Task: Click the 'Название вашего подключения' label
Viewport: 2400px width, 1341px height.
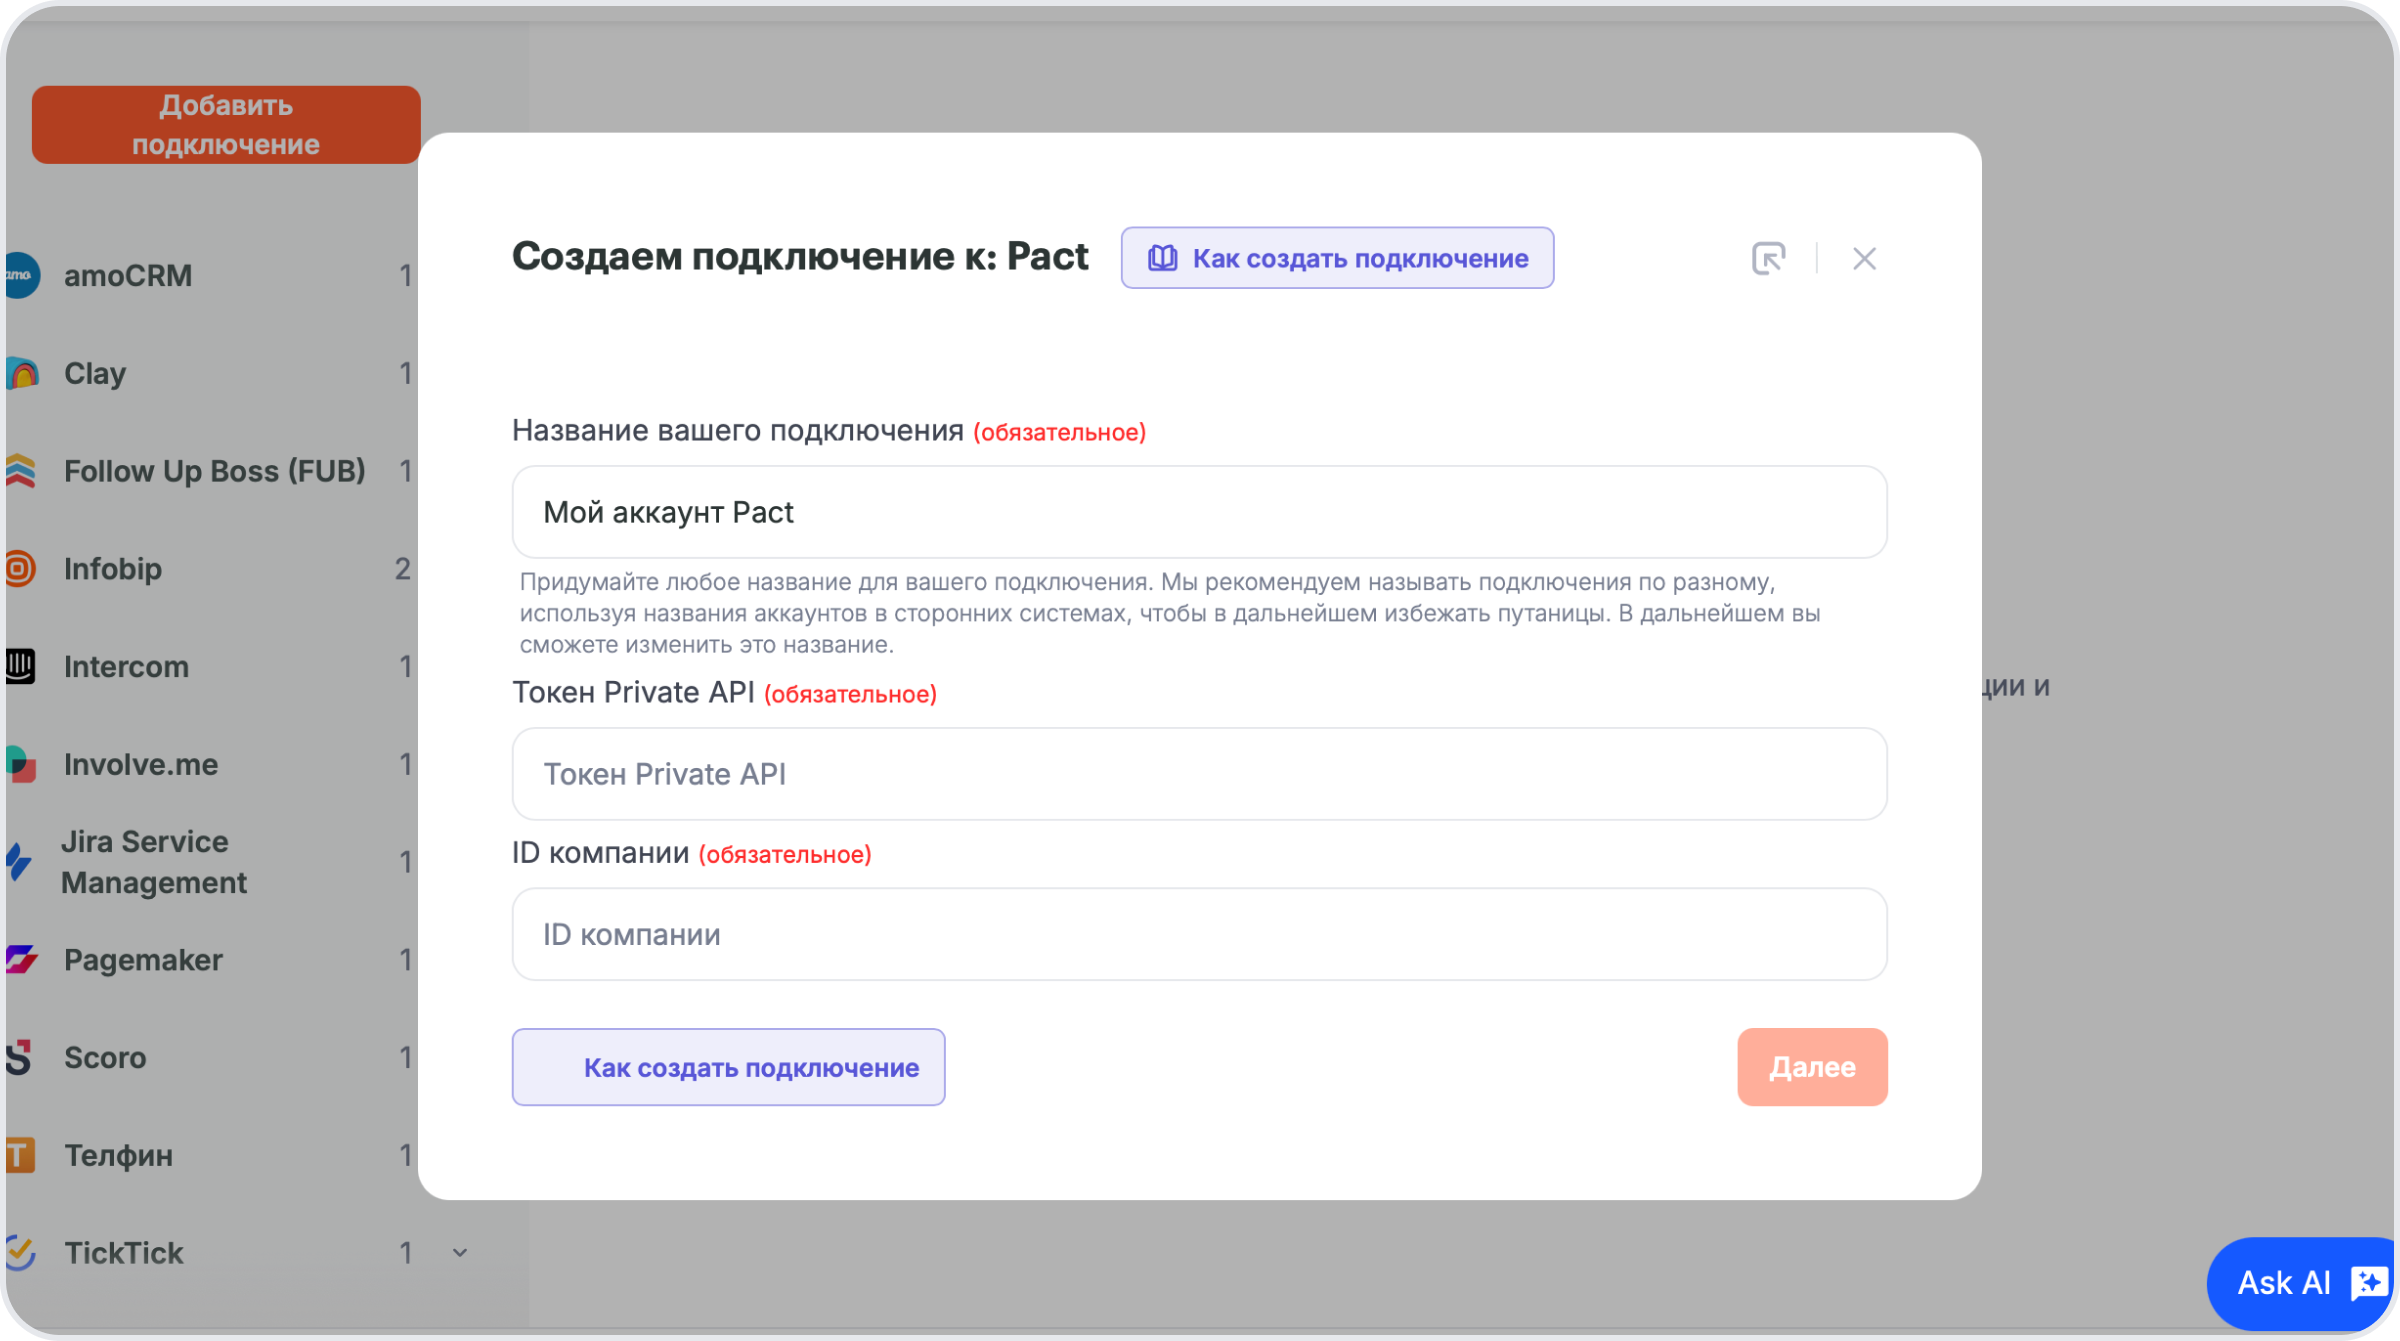Action: [x=738, y=430]
